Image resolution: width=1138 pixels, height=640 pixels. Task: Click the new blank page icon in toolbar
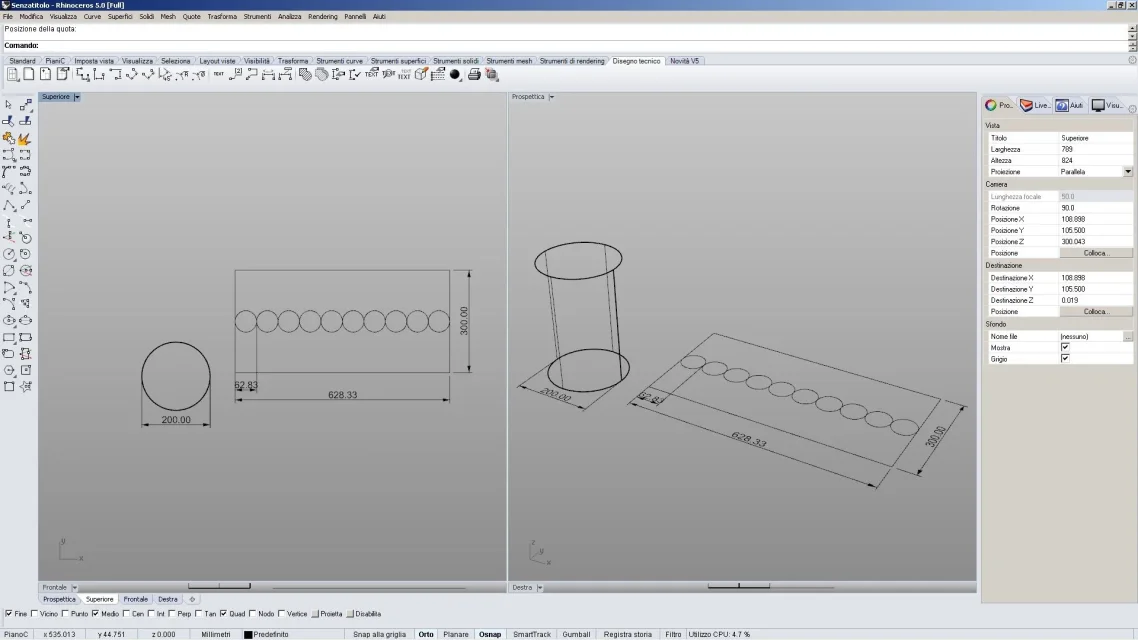pyautogui.click(x=29, y=74)
